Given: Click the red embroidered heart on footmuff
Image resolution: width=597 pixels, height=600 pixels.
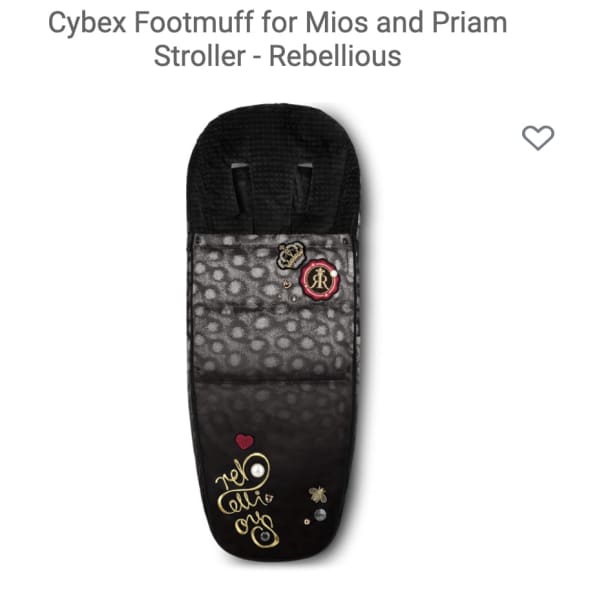Looking at the screenshot, I should [244, 442].
